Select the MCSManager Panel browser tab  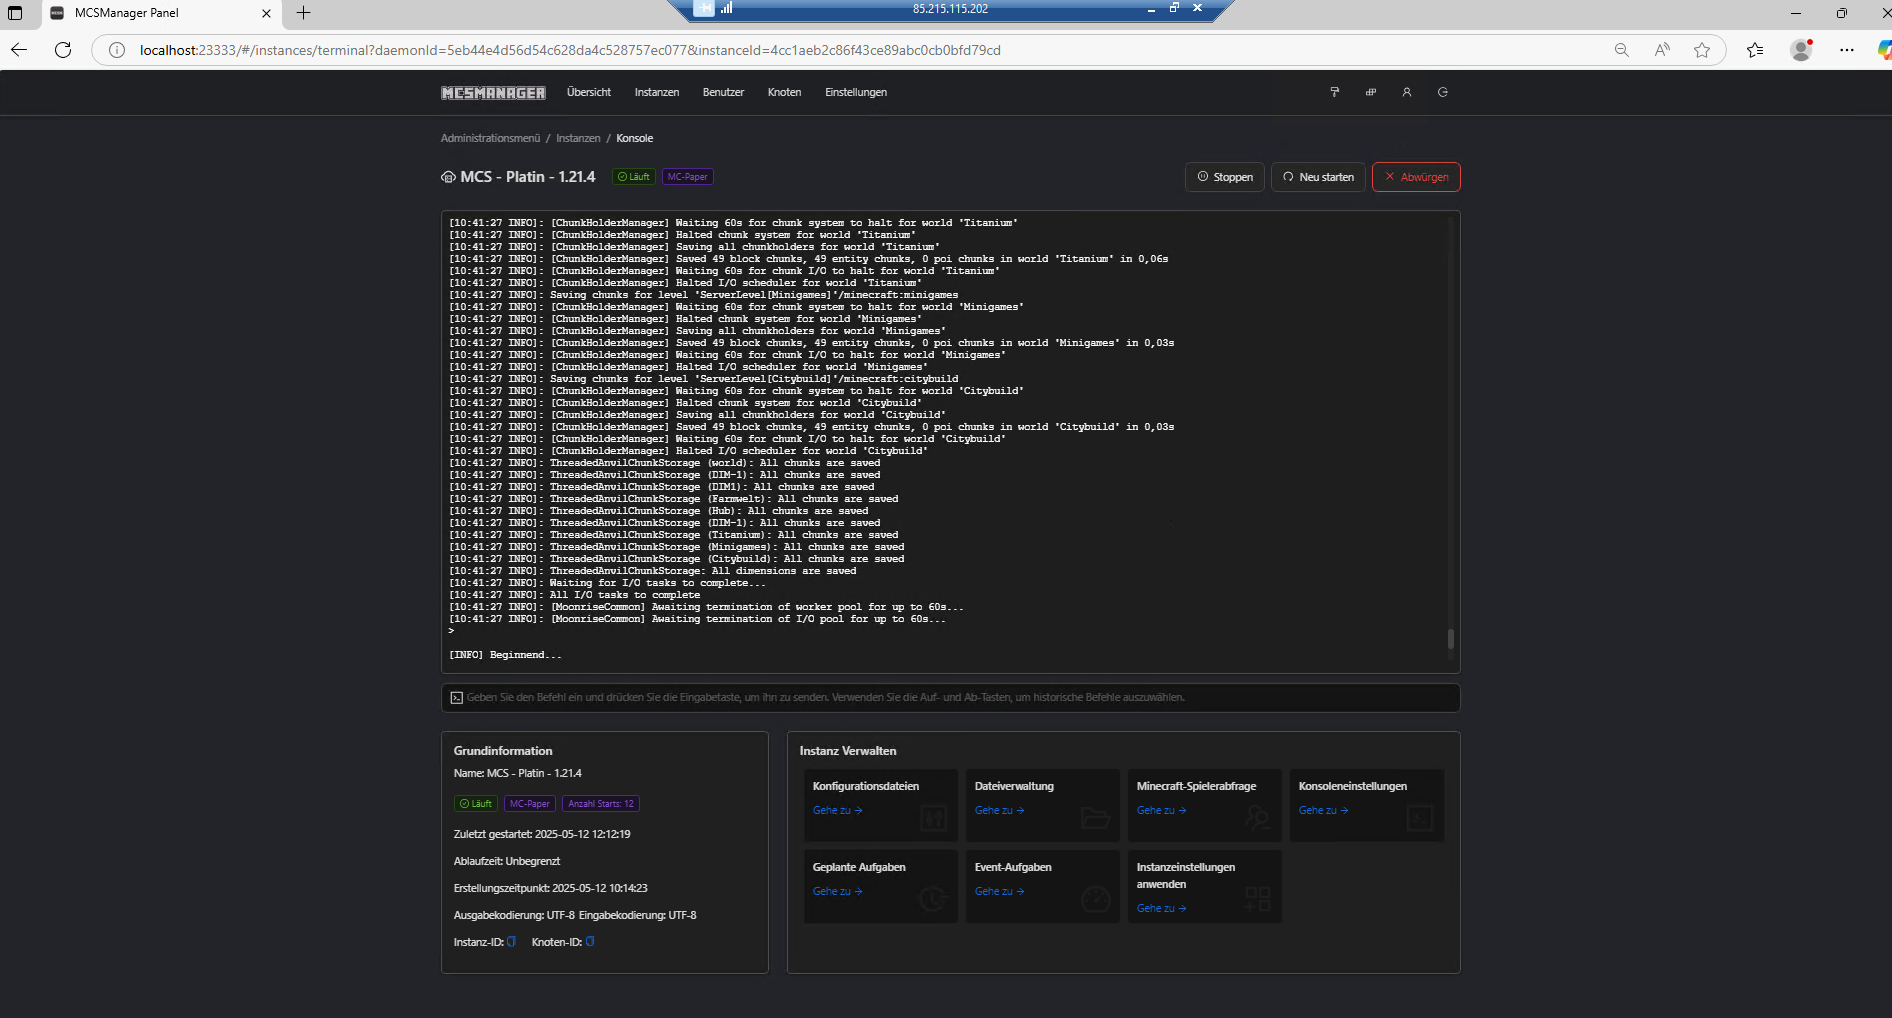point(160,13)
